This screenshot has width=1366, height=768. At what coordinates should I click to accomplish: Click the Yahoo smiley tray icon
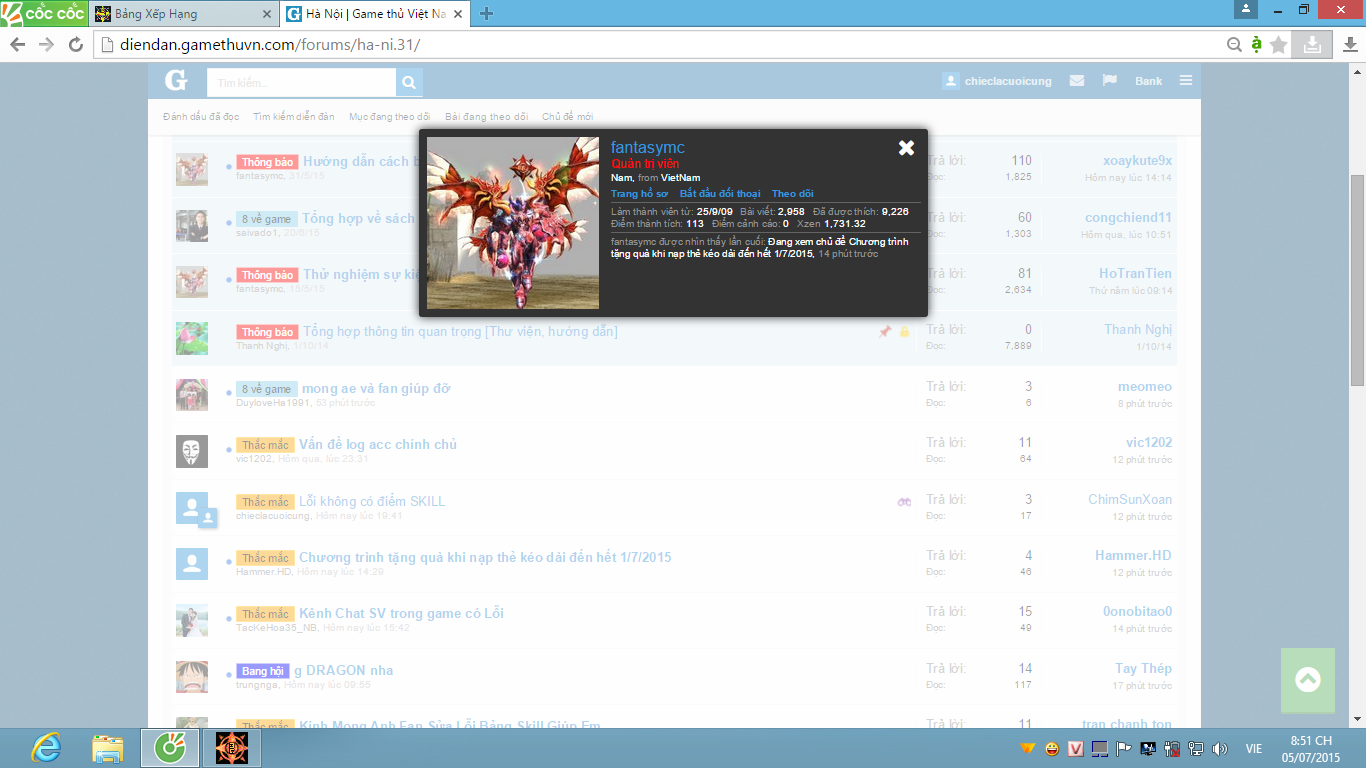1053,748
